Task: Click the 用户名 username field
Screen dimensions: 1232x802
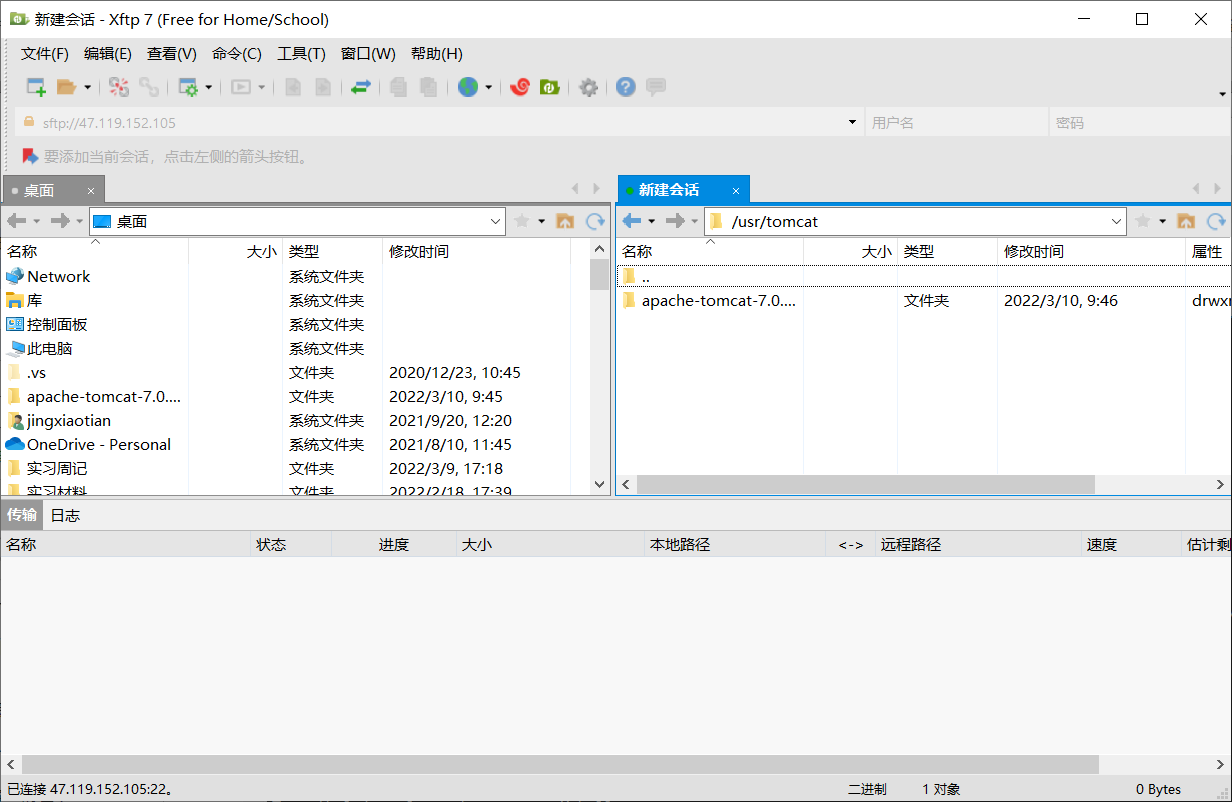Action: pyautogui.click(x=956, y=123)
